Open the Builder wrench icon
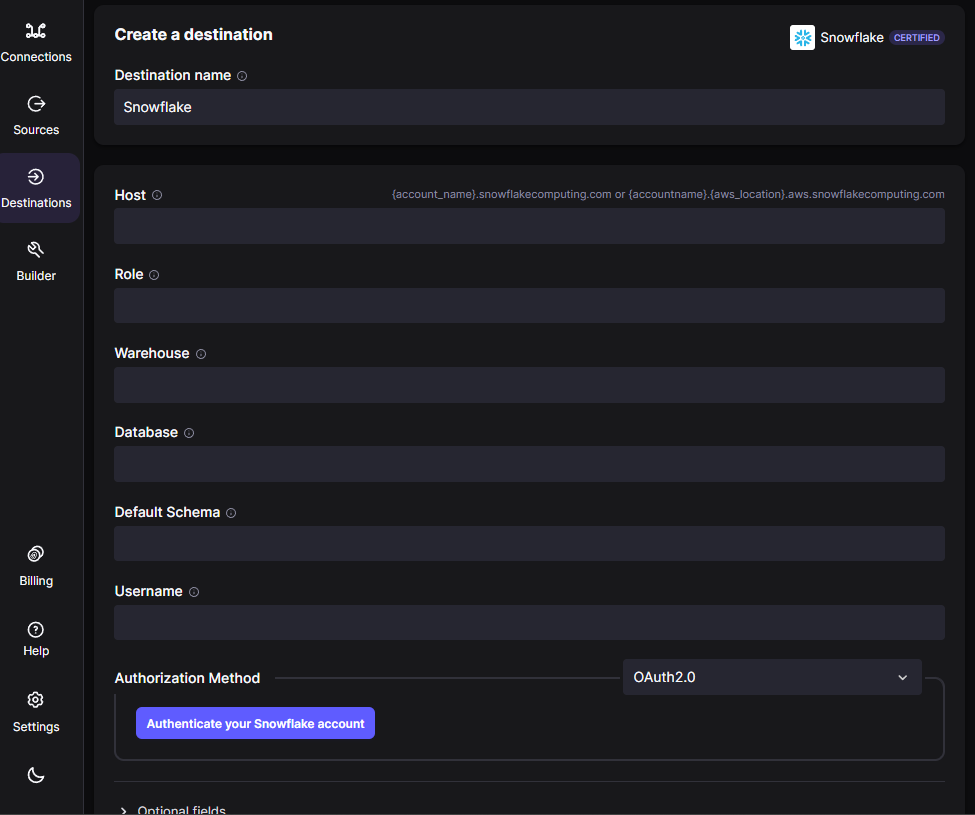 pyautogui.click(x=35, y=249)
